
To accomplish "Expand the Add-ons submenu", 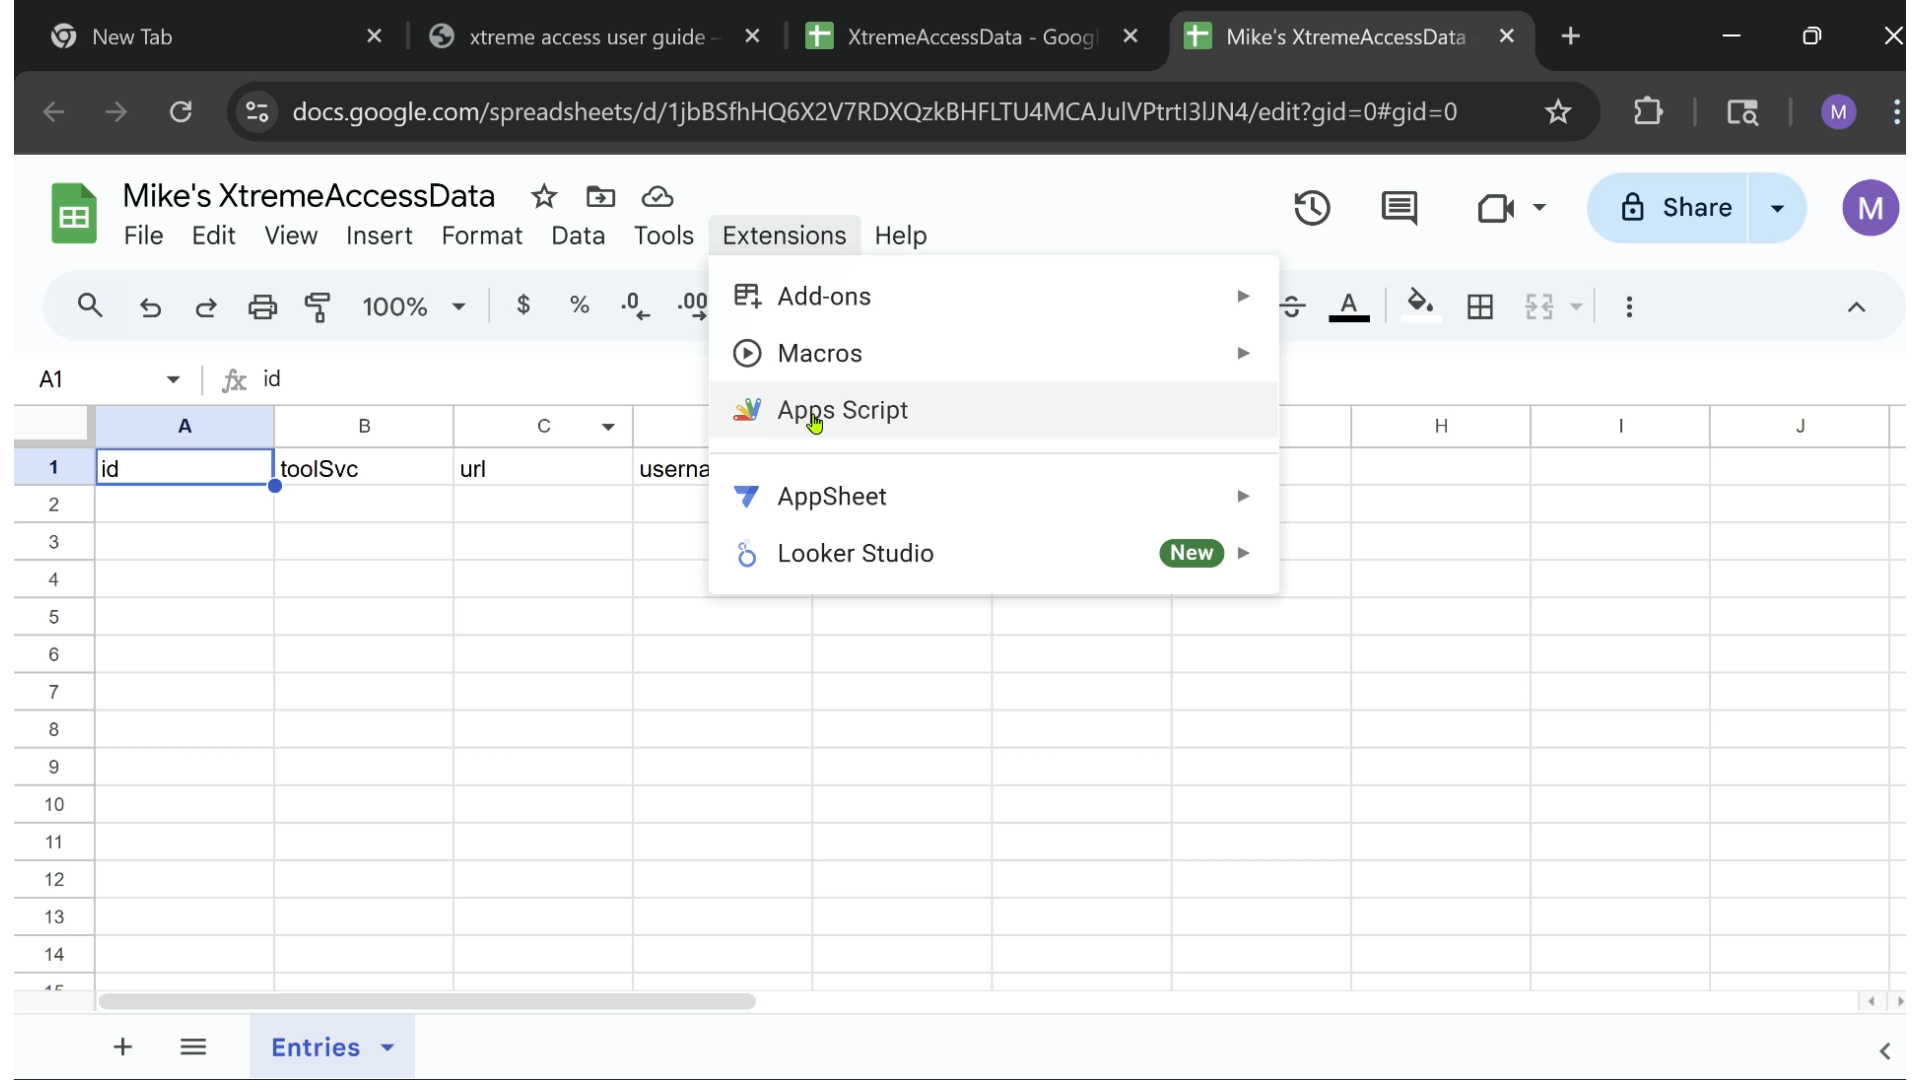I will [x=993, y=296].
